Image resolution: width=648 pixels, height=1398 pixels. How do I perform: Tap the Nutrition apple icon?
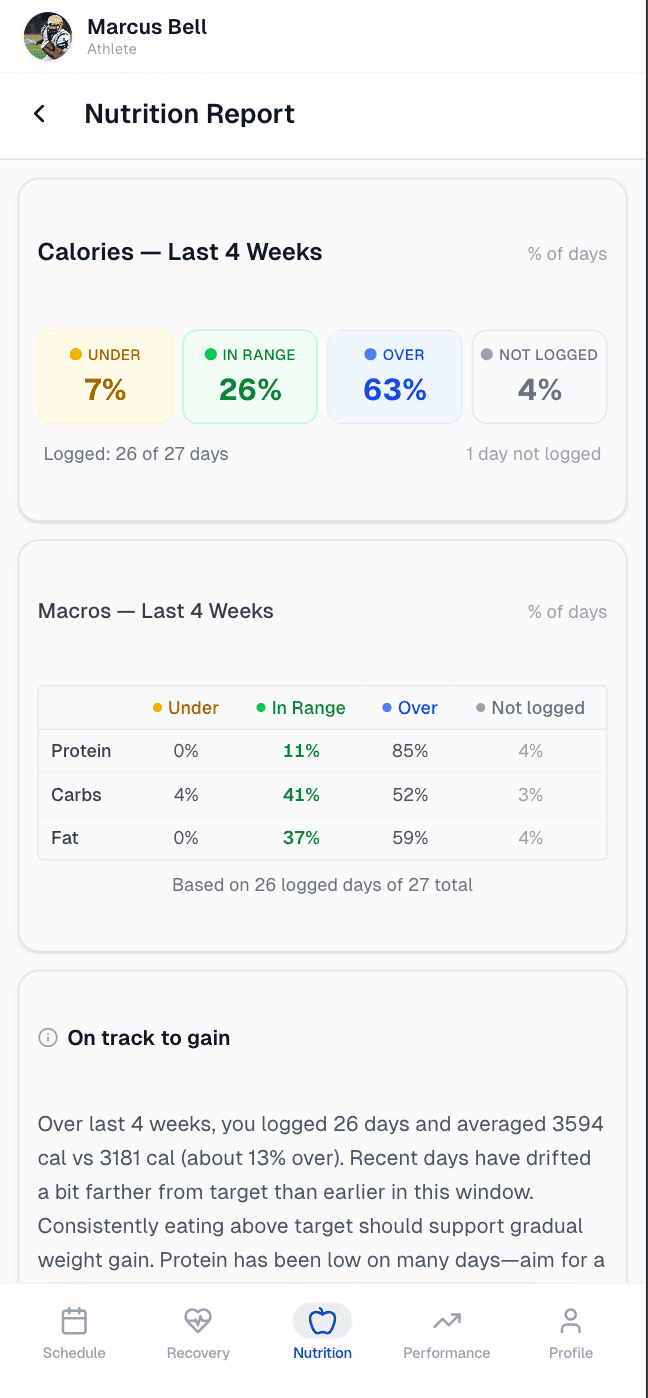click(322, 1320)
